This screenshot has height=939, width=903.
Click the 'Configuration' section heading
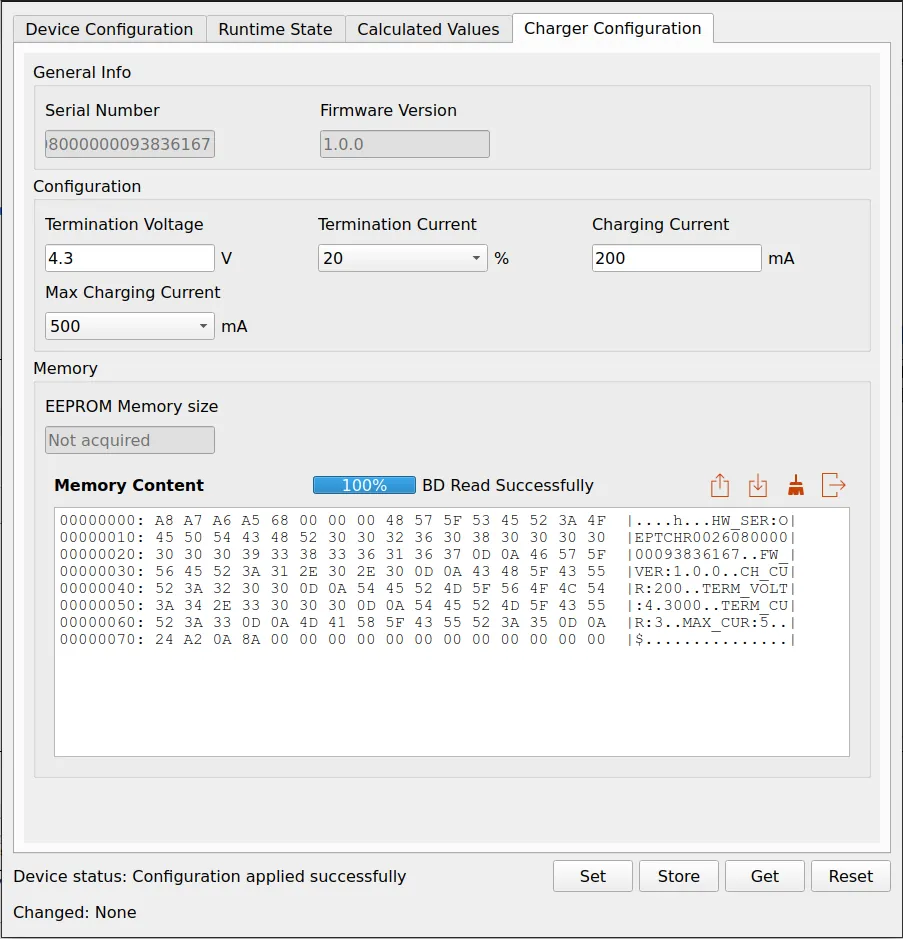pyautogui.click(x=87, y=186)
